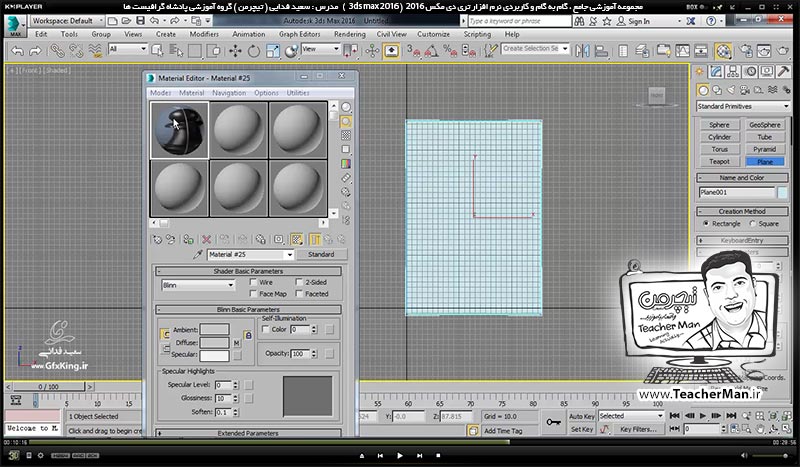800x467 pixels.
Task: Select the Lights category icon
Action: [x=731, y=90]
